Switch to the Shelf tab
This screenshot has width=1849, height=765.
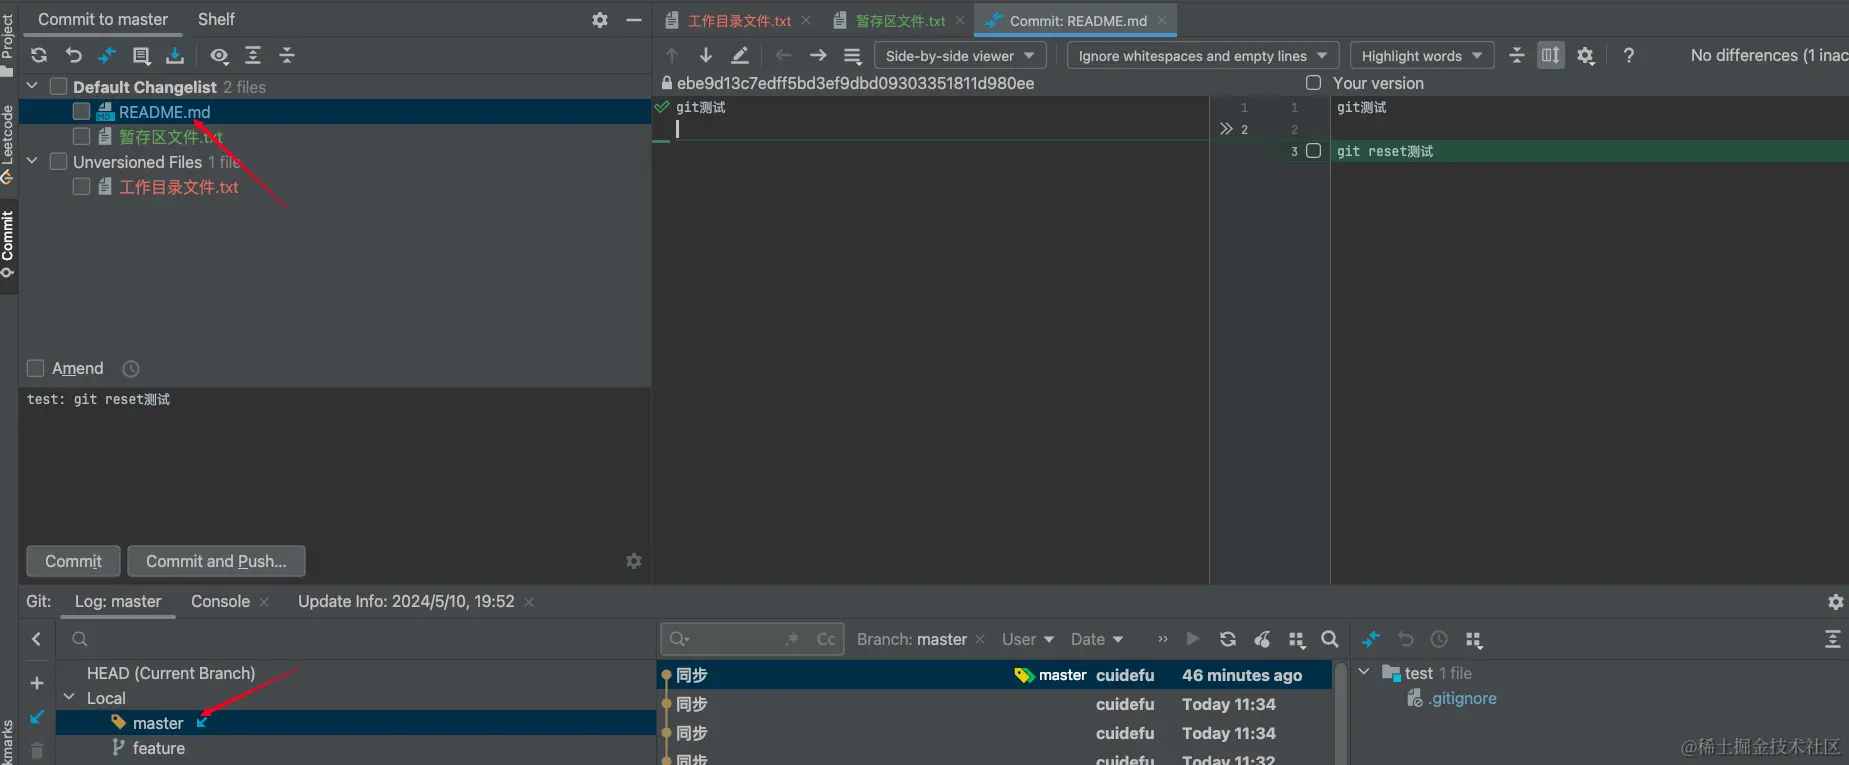(216, 19)
